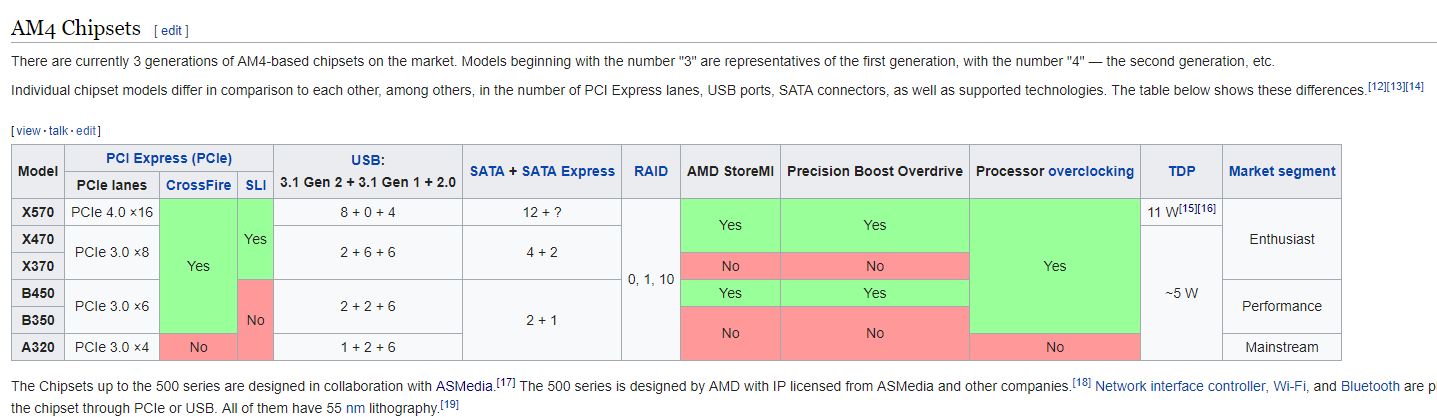
Task: Click the SLI column header link
Action: tap(254, 185)
